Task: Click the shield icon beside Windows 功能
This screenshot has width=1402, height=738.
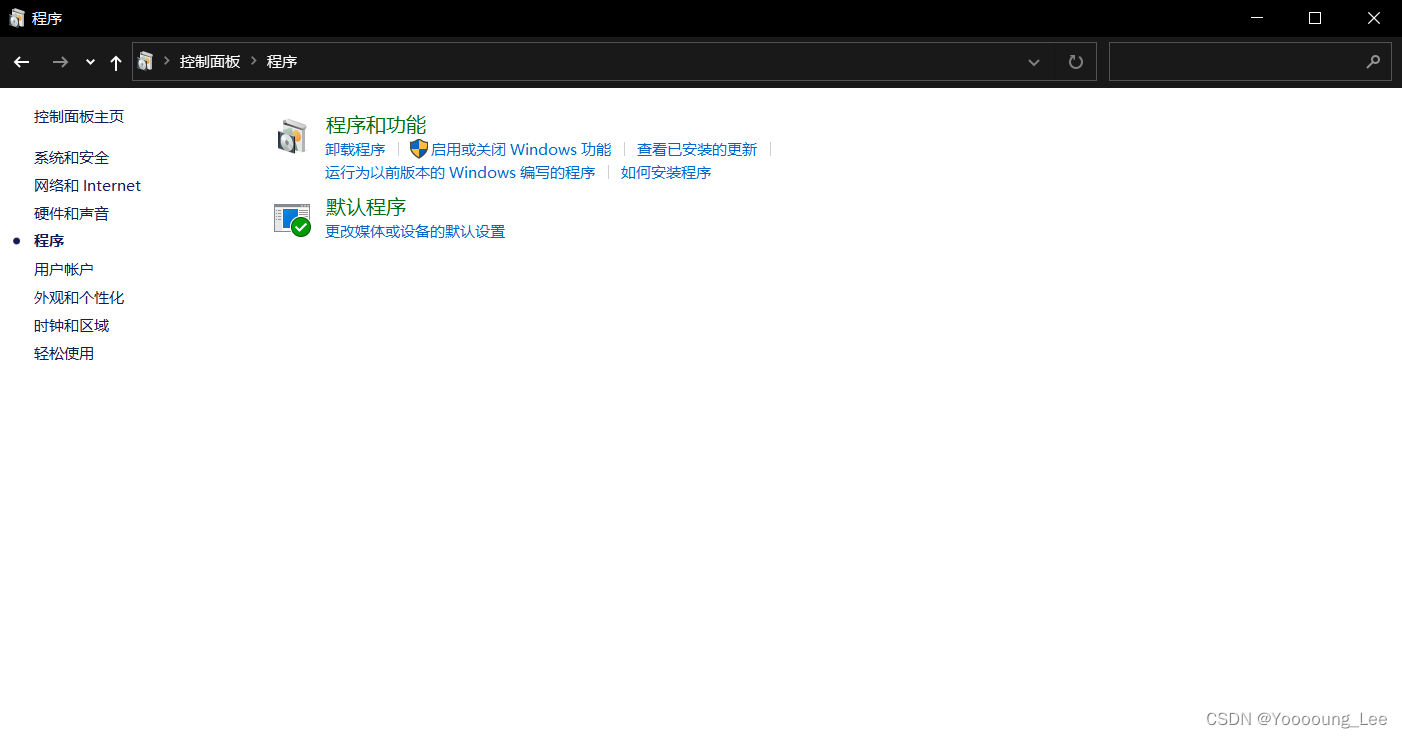Action: coord(419,149)
